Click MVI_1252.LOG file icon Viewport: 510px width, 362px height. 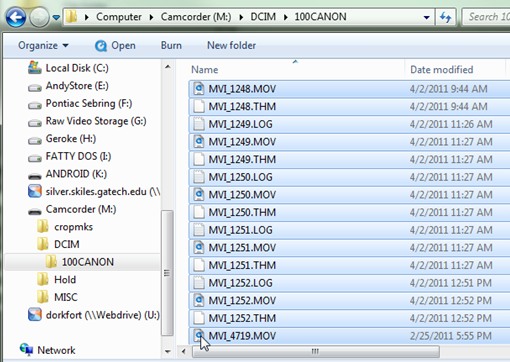coord(199,283)
